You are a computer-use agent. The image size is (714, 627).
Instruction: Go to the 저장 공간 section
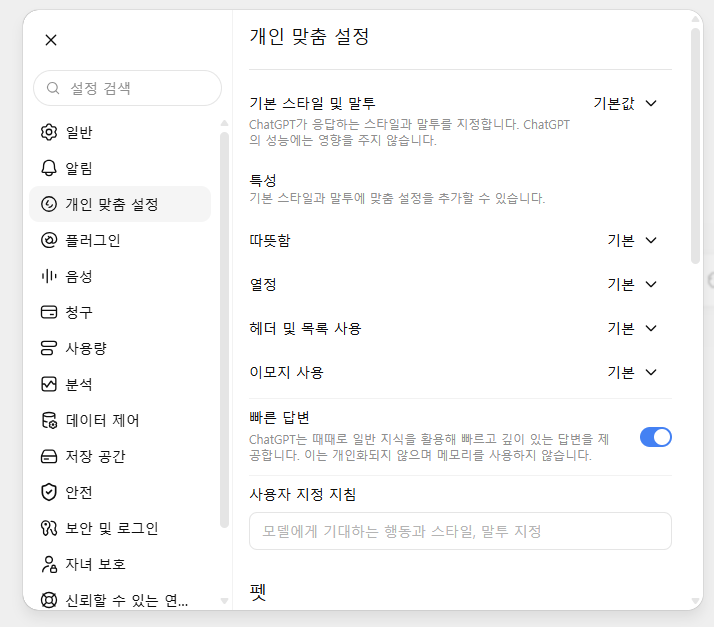coord(120,456)
